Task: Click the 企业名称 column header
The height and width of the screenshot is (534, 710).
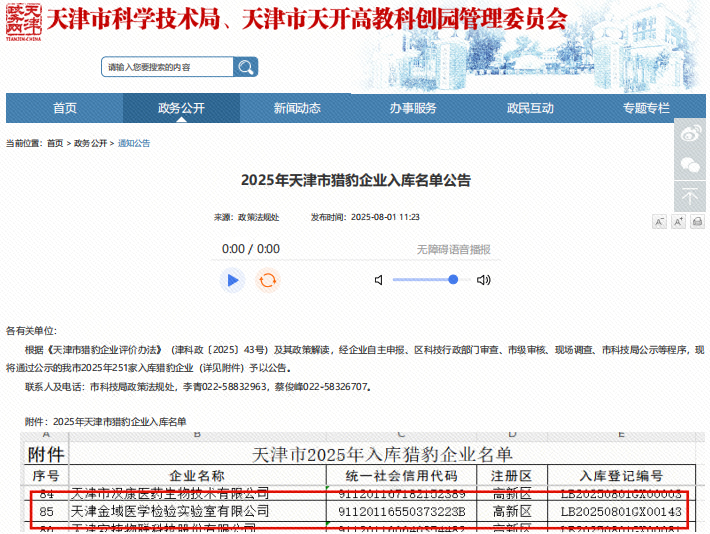Action: [197, 476]
